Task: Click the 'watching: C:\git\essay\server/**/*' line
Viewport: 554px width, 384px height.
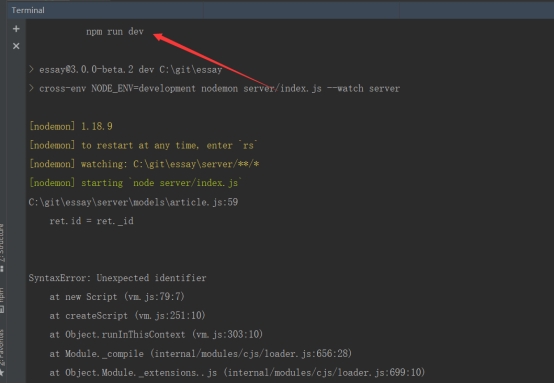Action: click(x=144, y=164)
